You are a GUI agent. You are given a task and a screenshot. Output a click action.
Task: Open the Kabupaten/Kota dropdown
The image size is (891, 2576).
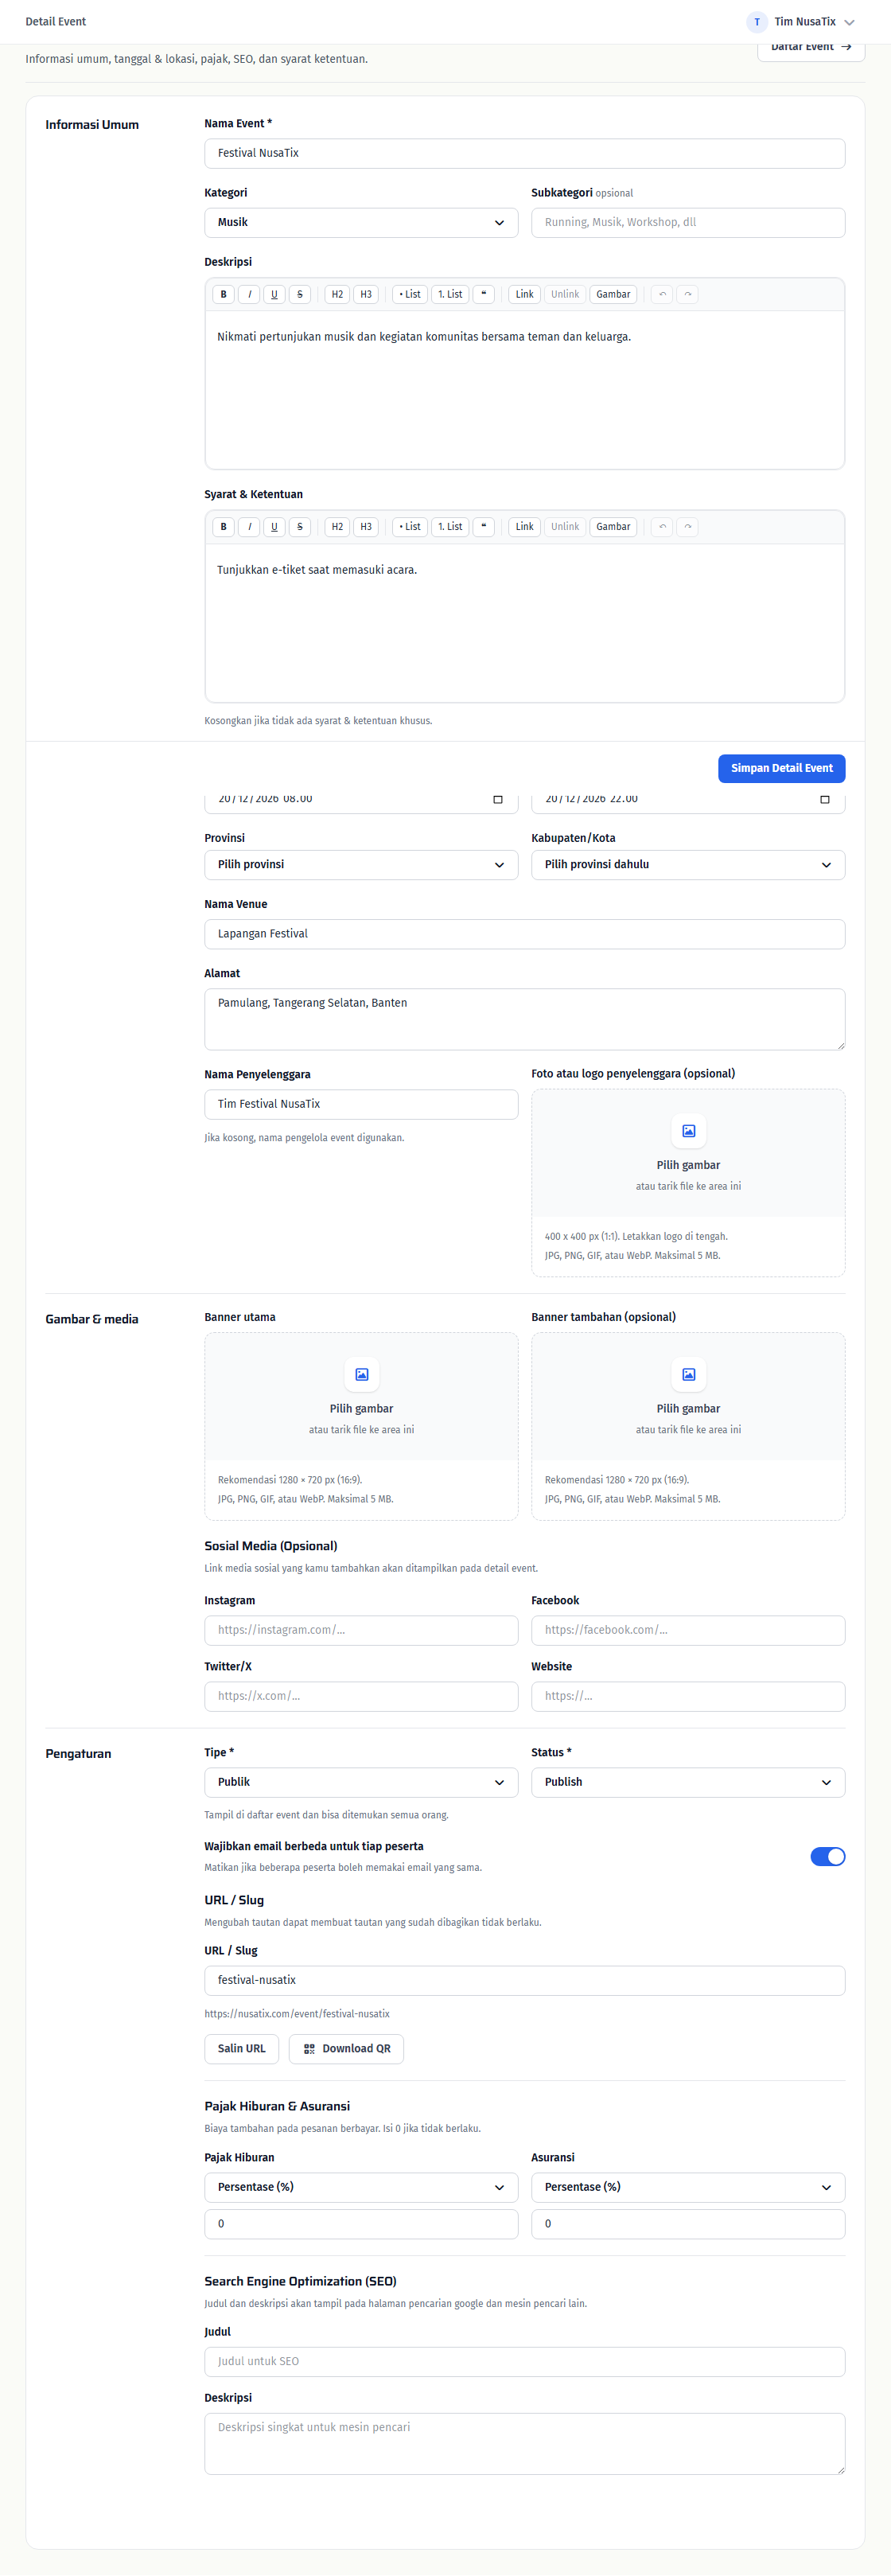688,865
